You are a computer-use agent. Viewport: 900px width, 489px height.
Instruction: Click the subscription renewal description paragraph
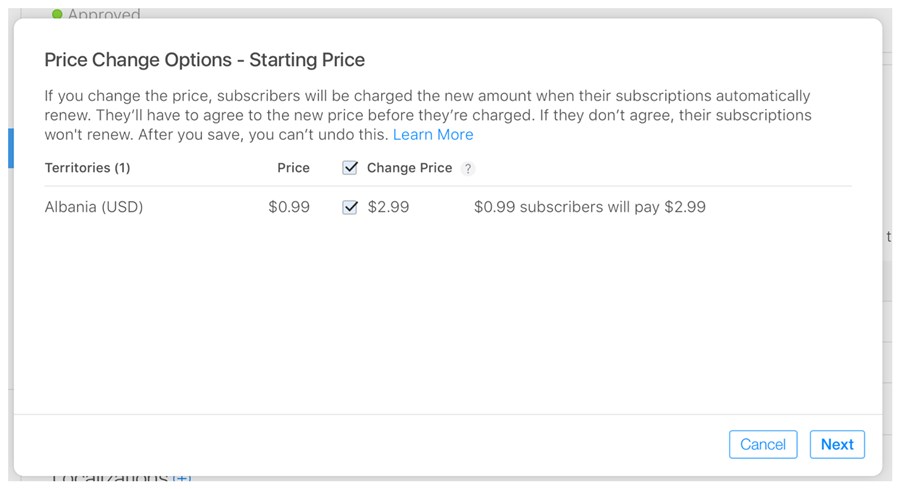tap(428, 115)
